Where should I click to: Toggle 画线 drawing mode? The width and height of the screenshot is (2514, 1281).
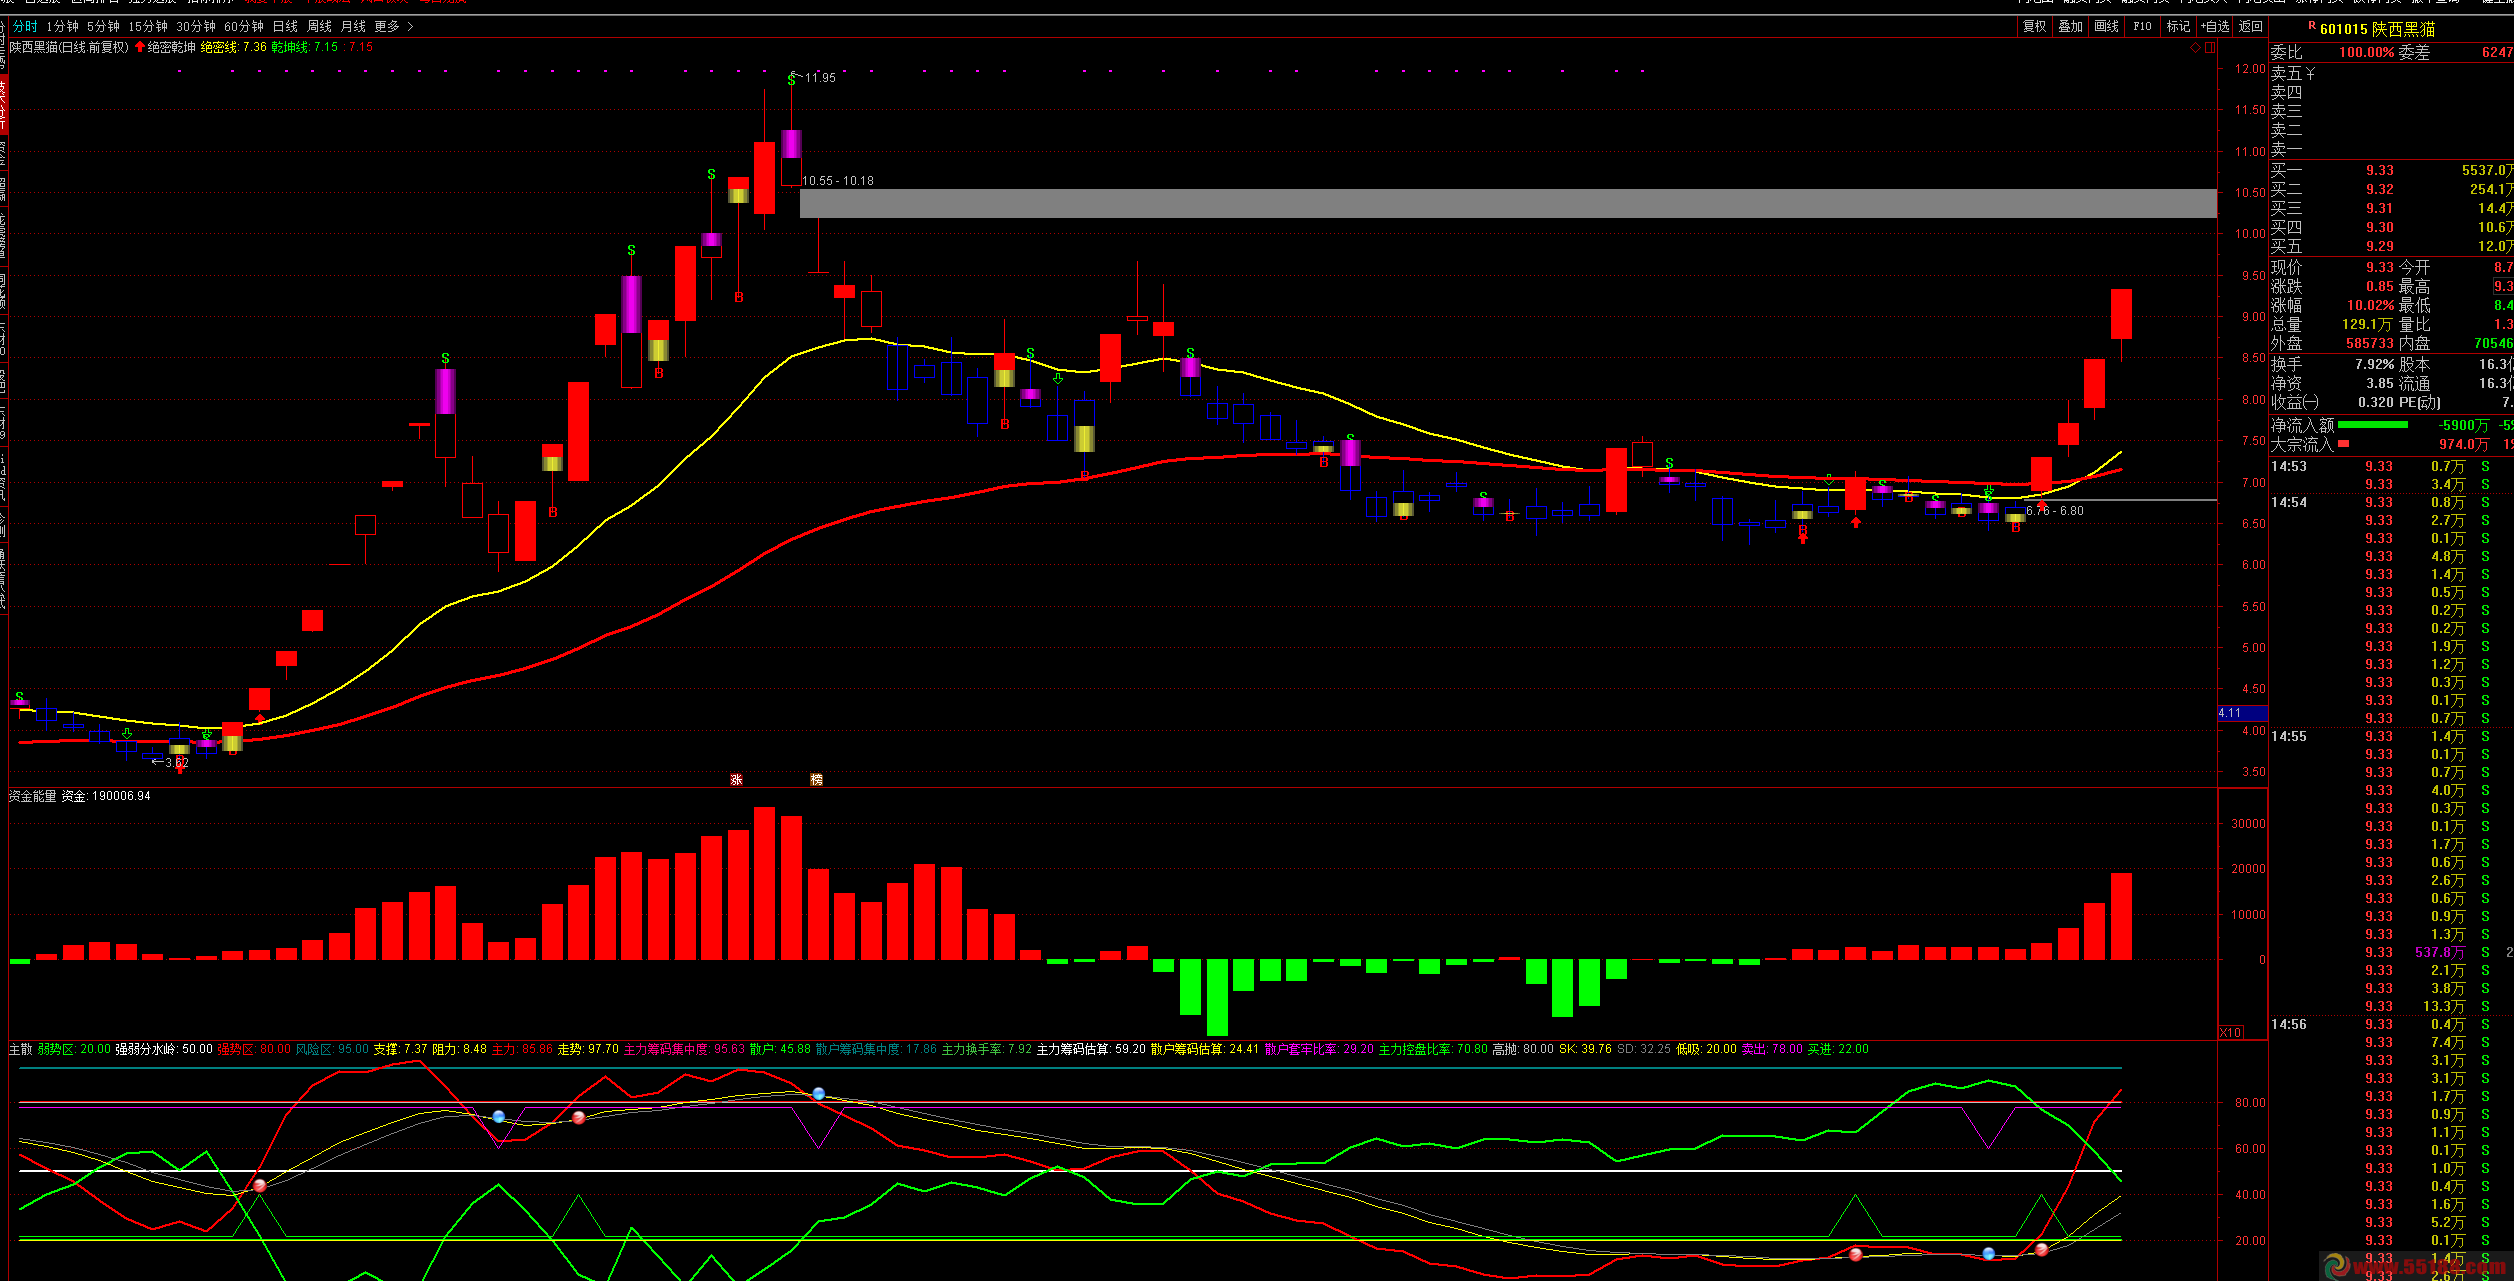(x=2106, y=26)
